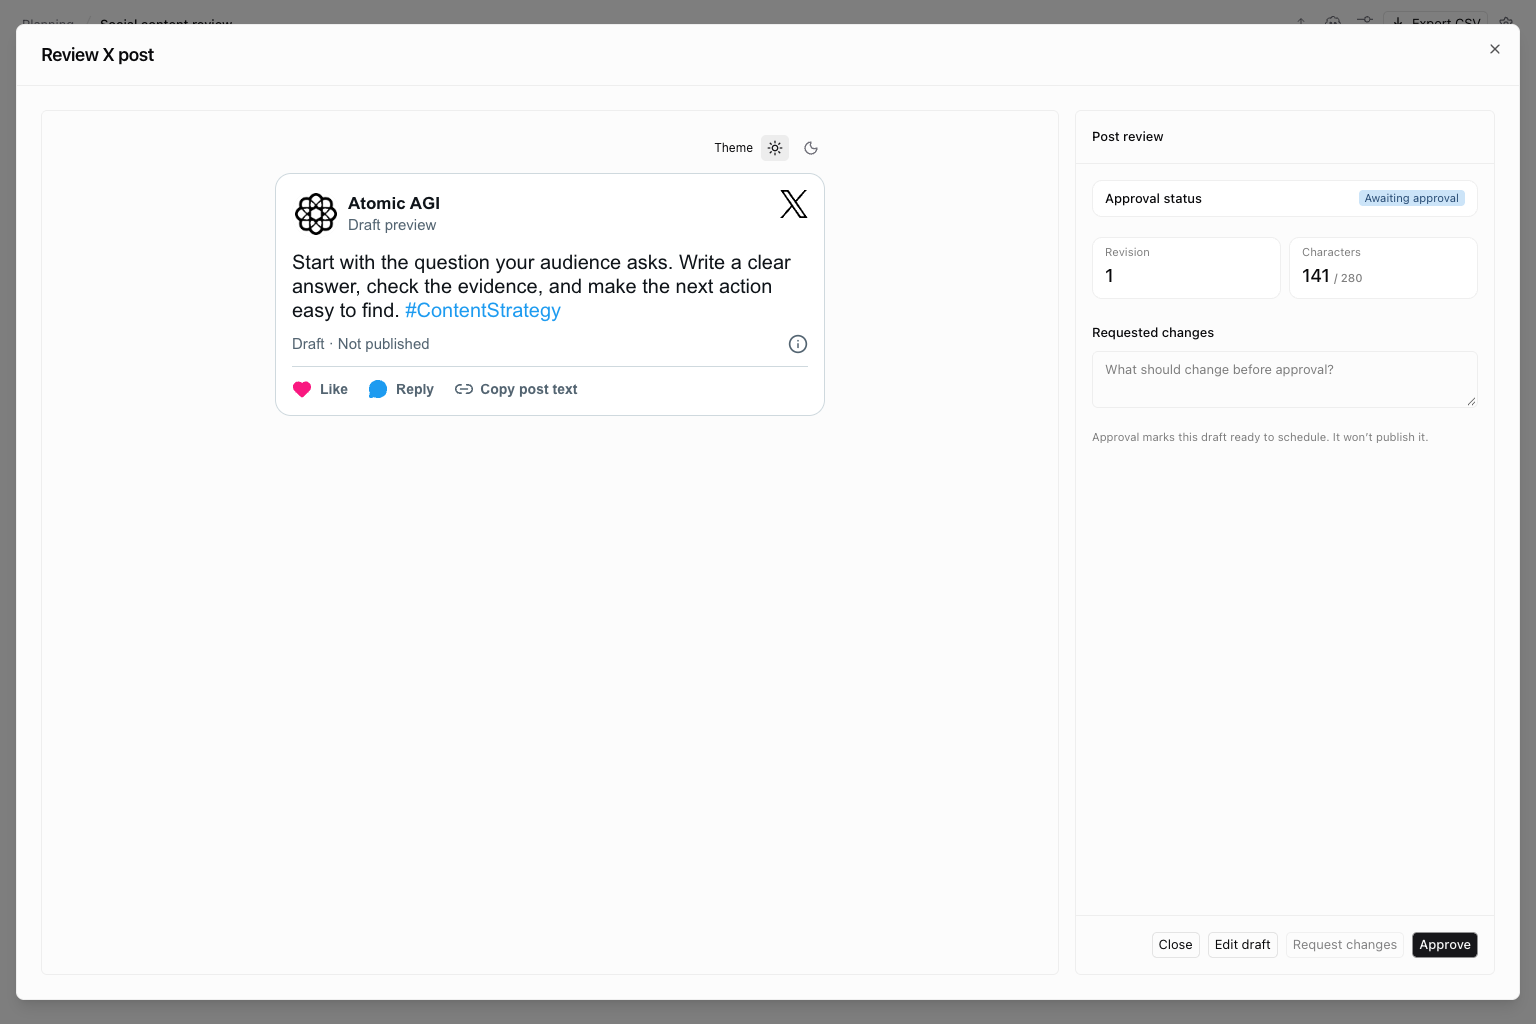The image size is (1536, 1024).
Task: Grab the textarea resize handle
Action: tap(1471, 401)
